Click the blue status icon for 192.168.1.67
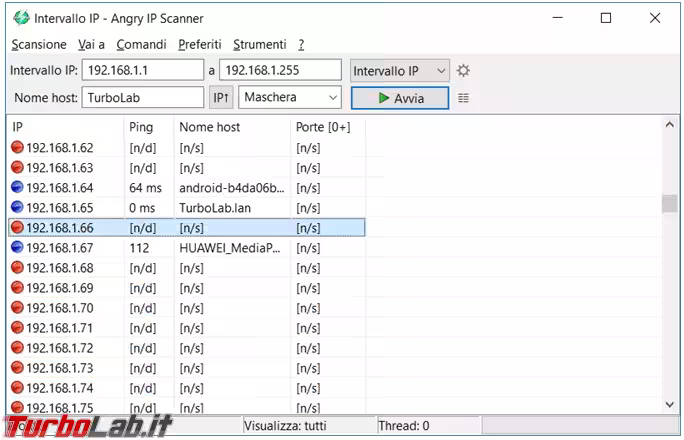 coord(17,247)
